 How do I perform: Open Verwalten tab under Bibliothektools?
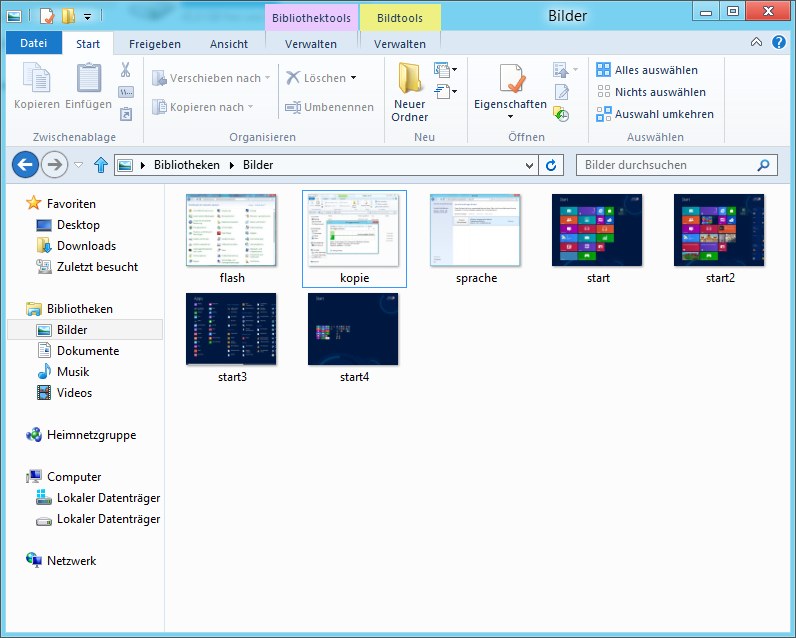(x=311, y=44)
